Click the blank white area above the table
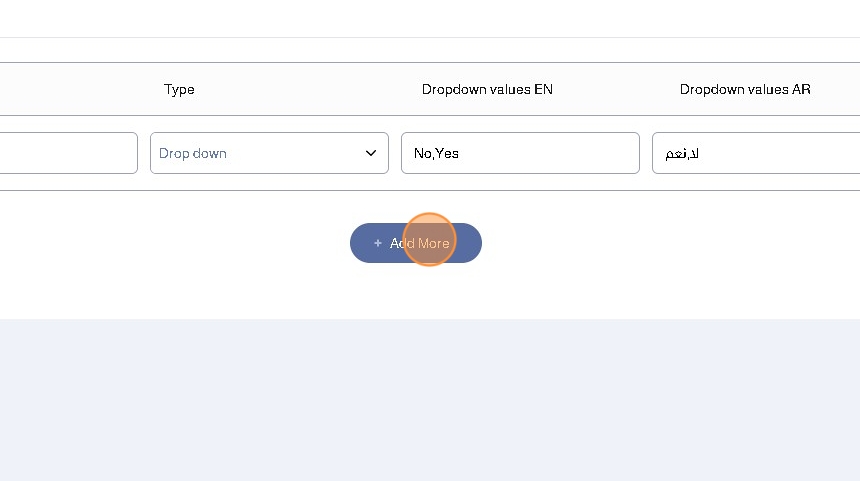Image resolution: width=860 pixels, height=481 pixels. click(x=430, y=18)
